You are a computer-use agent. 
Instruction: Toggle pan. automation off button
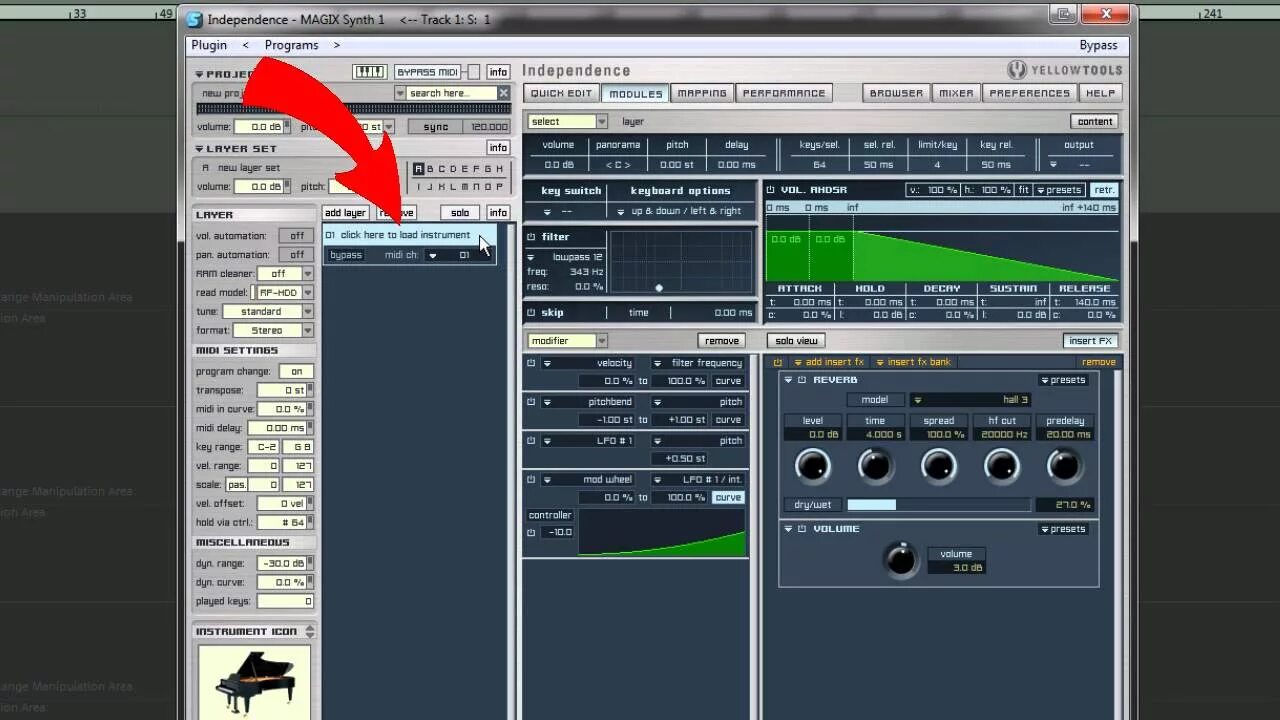tap(297, 255)
